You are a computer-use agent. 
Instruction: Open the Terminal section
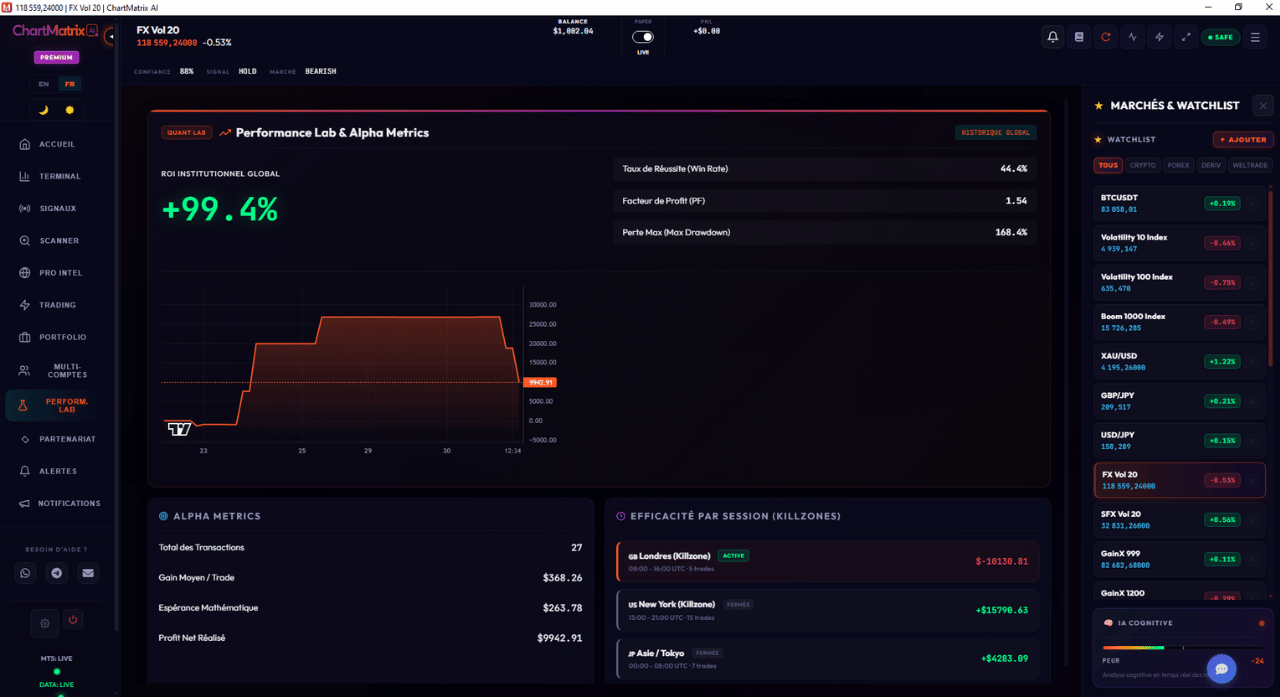click(x=57, y=176)
